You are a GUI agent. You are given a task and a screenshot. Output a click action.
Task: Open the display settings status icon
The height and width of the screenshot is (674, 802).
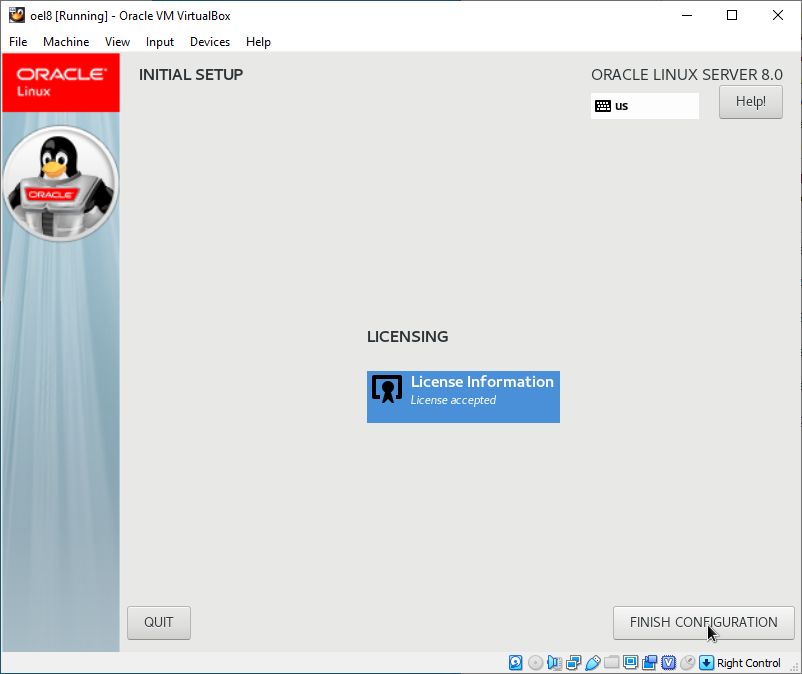631,663
